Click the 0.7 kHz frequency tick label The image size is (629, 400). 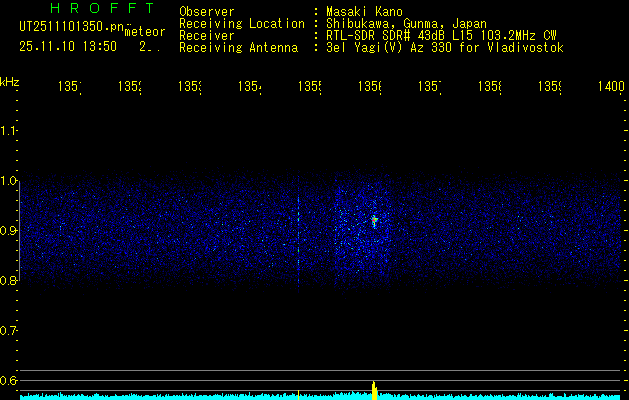8,330
